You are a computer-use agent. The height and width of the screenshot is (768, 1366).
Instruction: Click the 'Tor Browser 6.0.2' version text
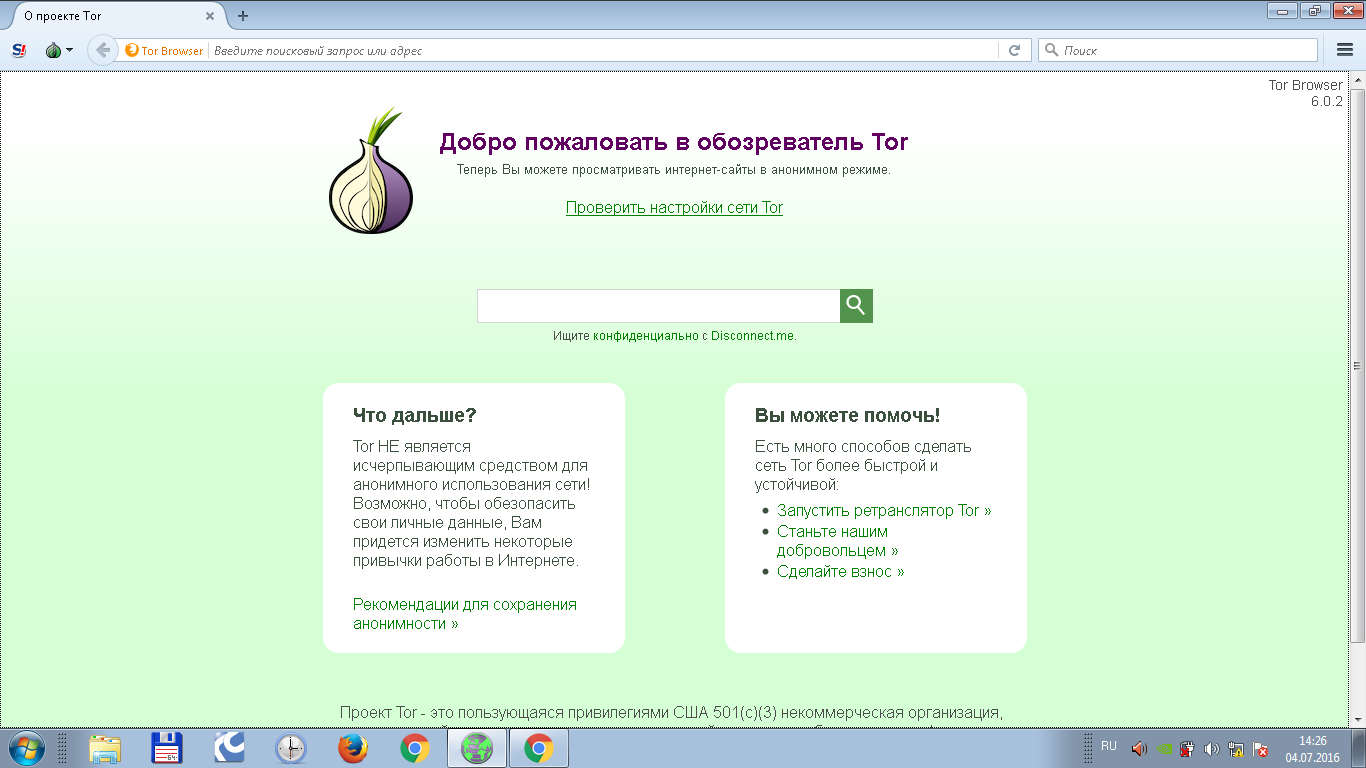1306,93
